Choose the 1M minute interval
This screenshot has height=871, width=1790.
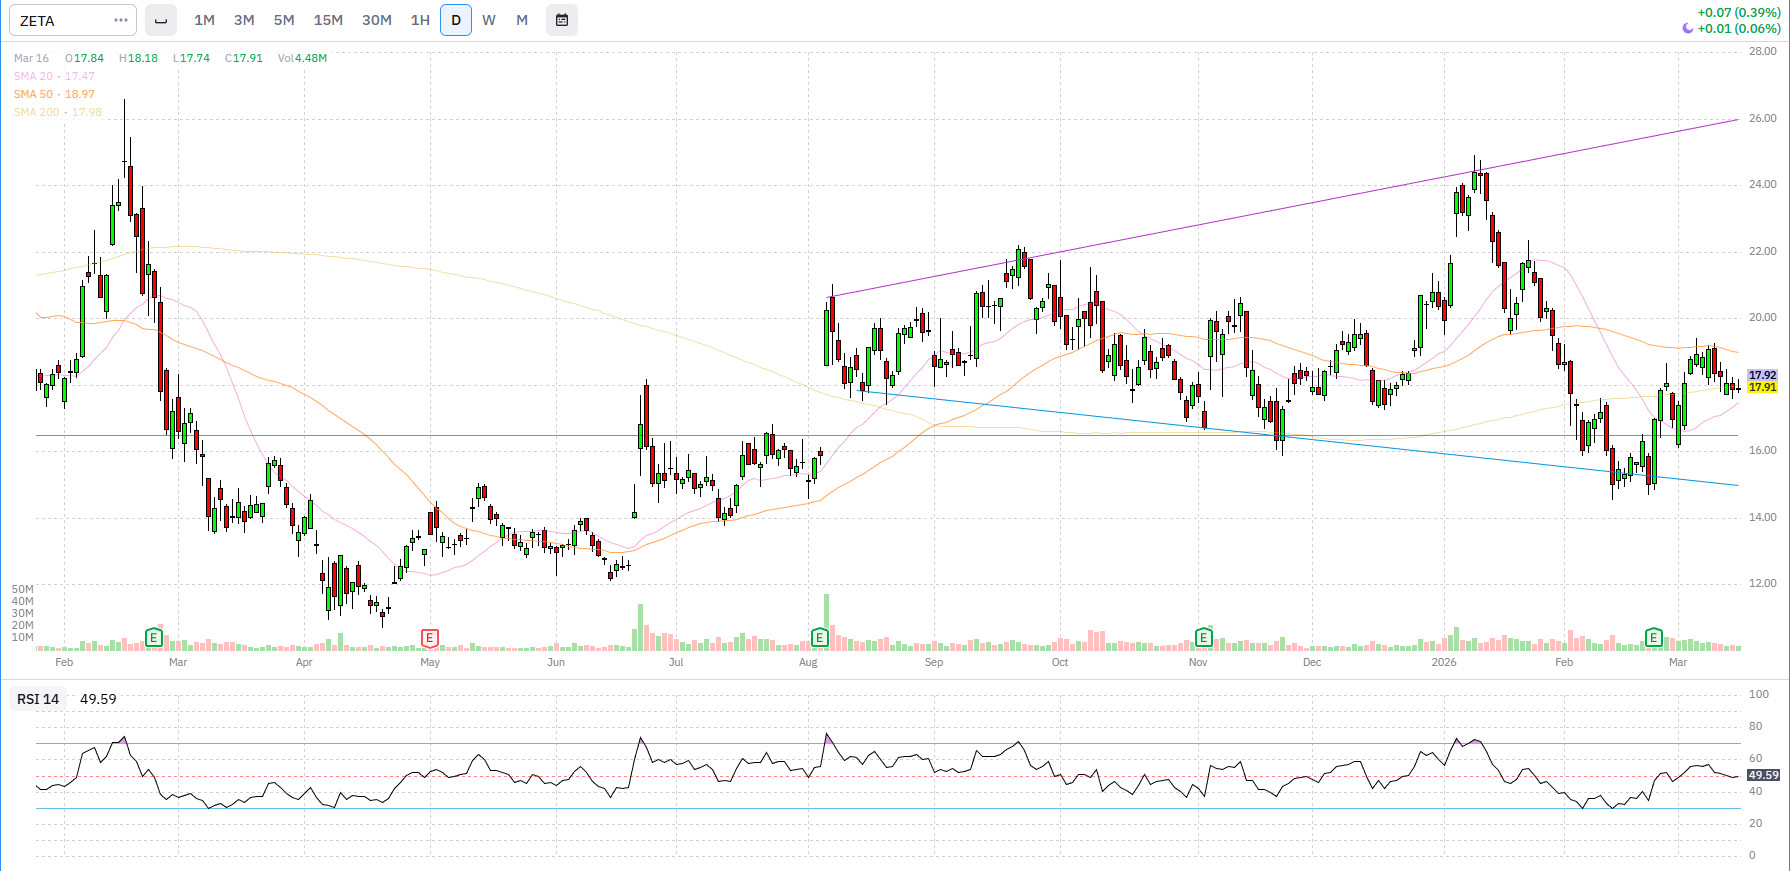pos(204,20)
